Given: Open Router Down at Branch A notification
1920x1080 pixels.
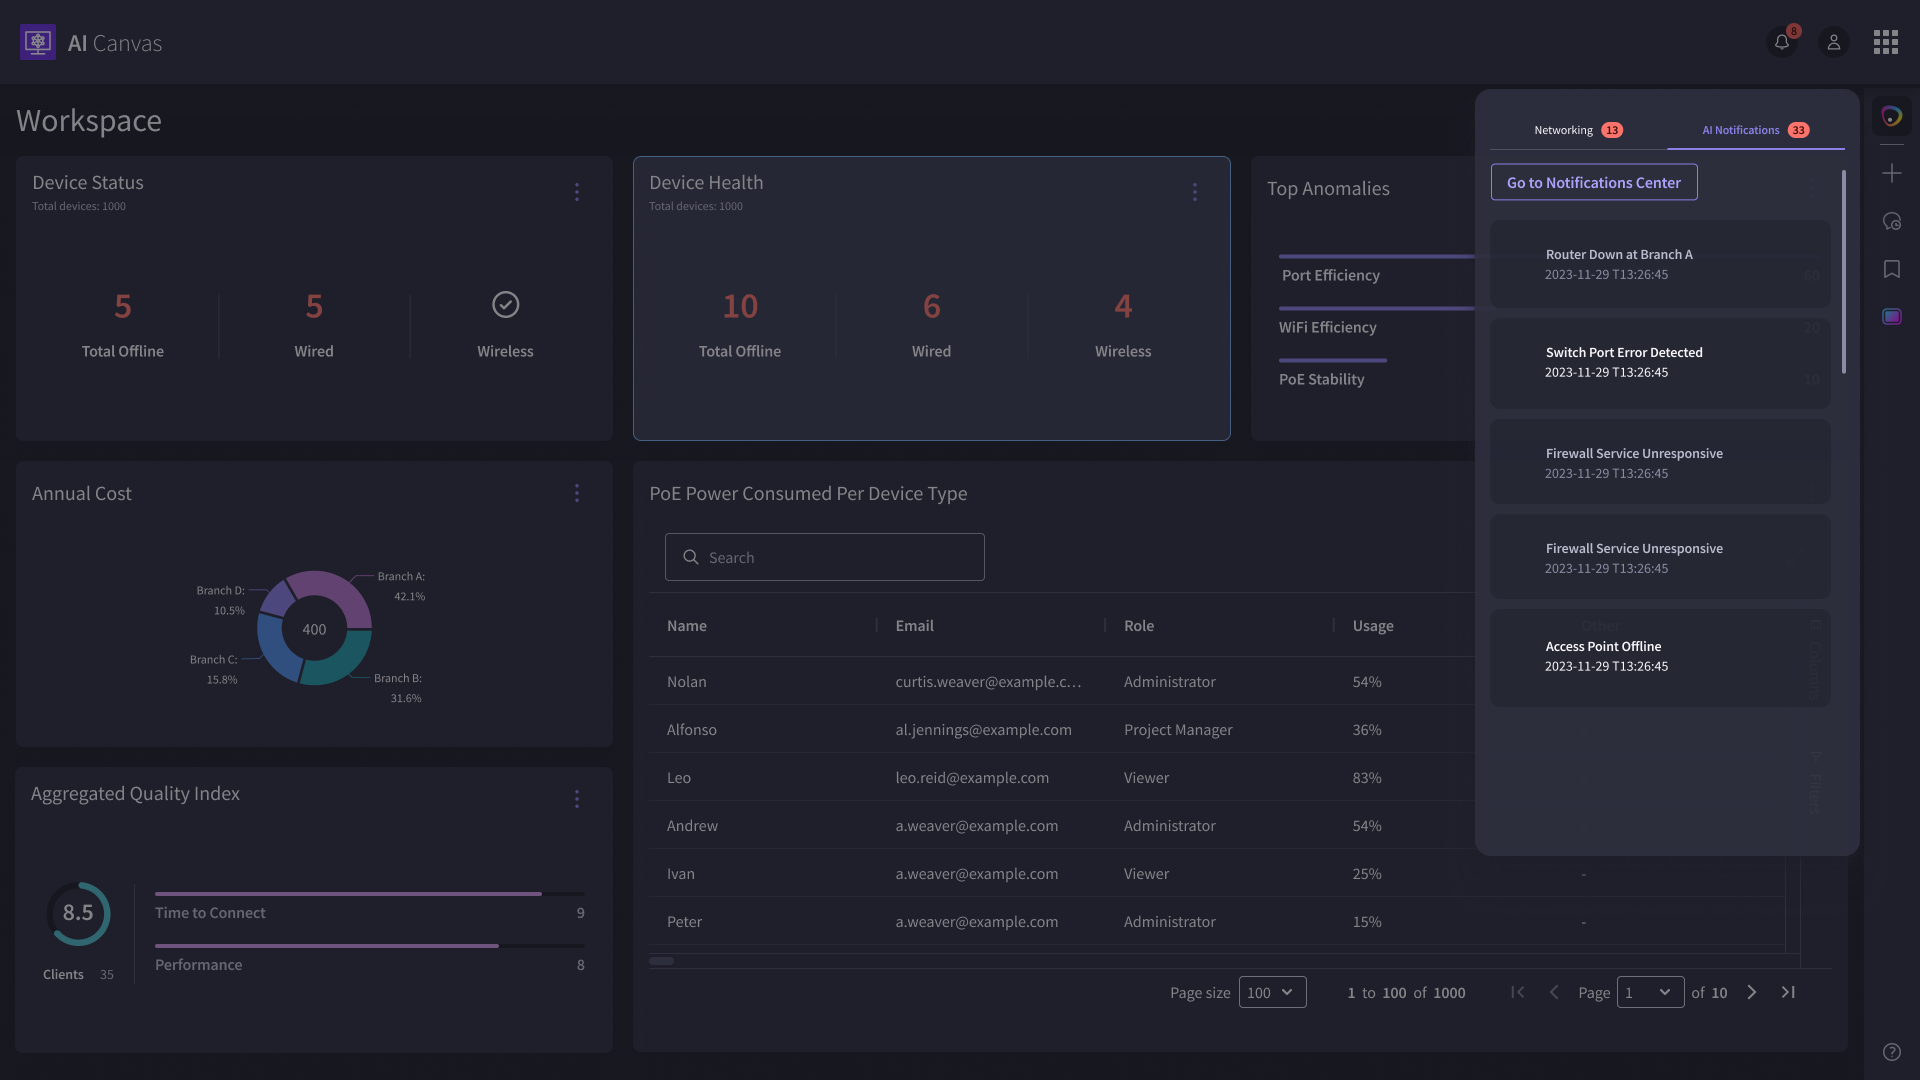Looking at the screenshot, I should tap(1660, 264).
